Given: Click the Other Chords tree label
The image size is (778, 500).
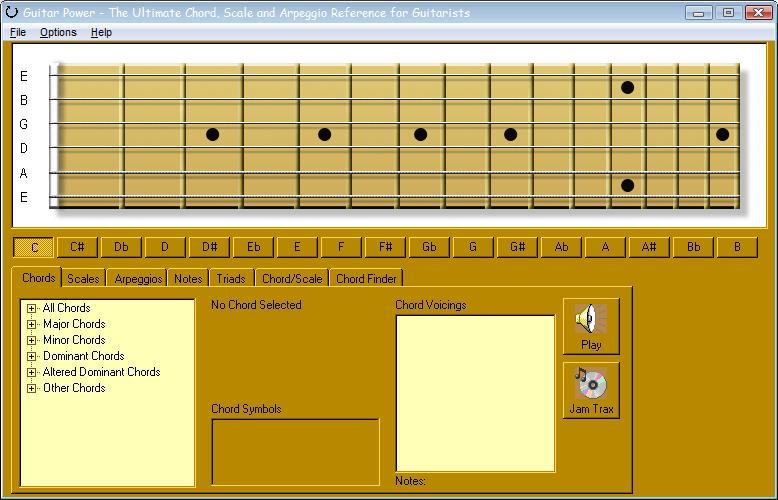Looking at the screenshot, I should point(74,388).
